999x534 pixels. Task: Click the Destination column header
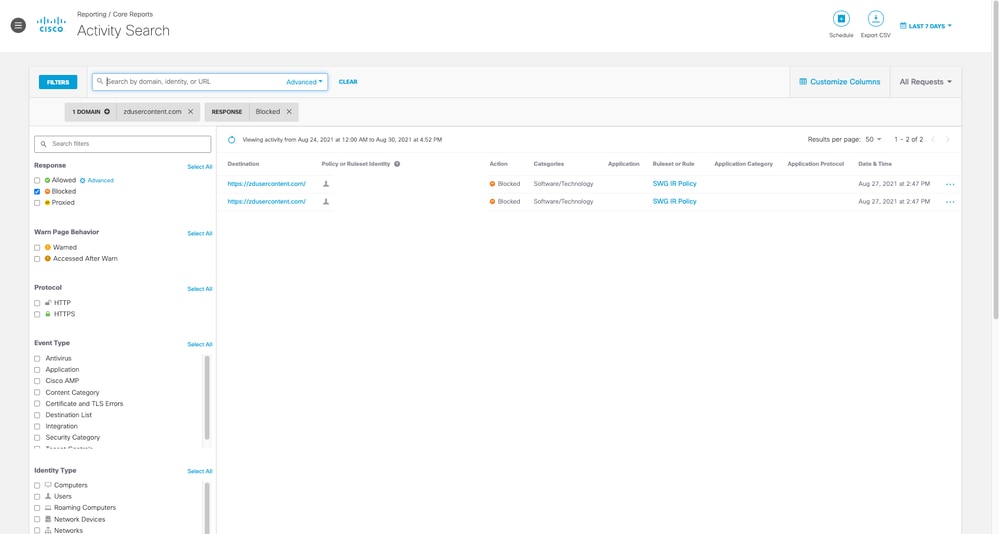point(243,164)
